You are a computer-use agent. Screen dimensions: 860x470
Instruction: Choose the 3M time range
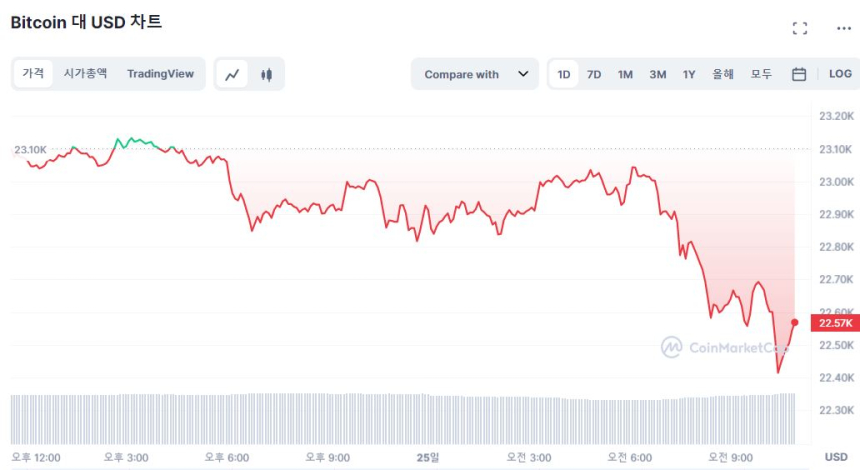(657, 74)
